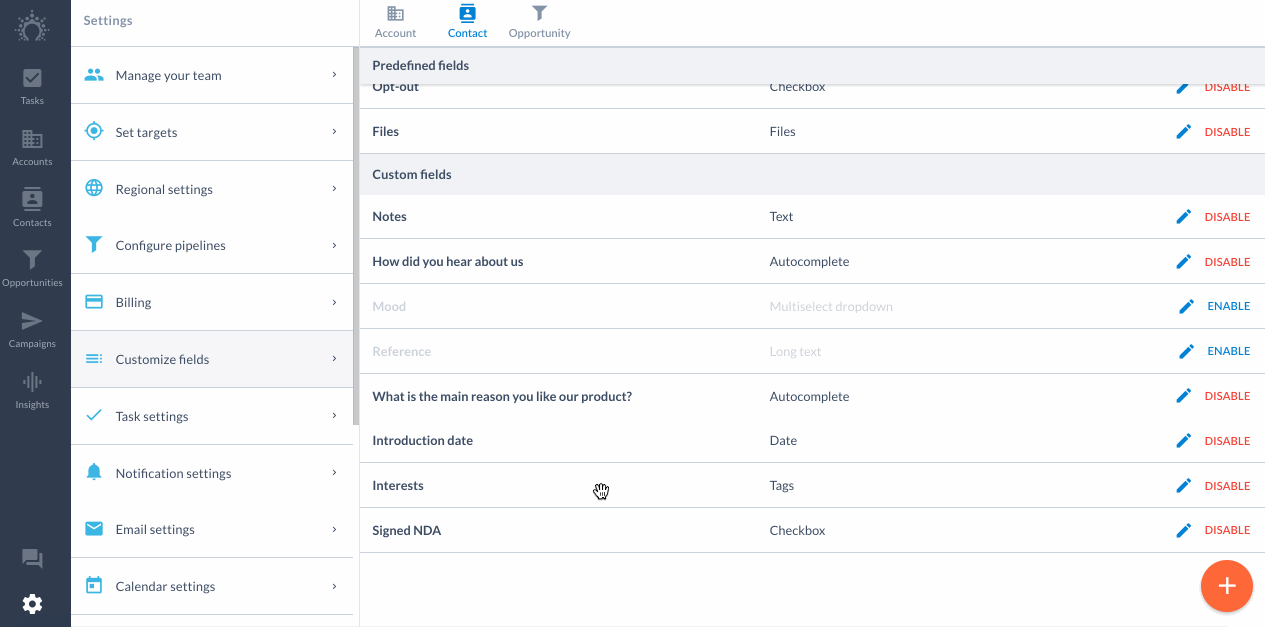Click the chat bubble icon
Viewport: 1265px width, 627px height.
click(x=32, y=559)
